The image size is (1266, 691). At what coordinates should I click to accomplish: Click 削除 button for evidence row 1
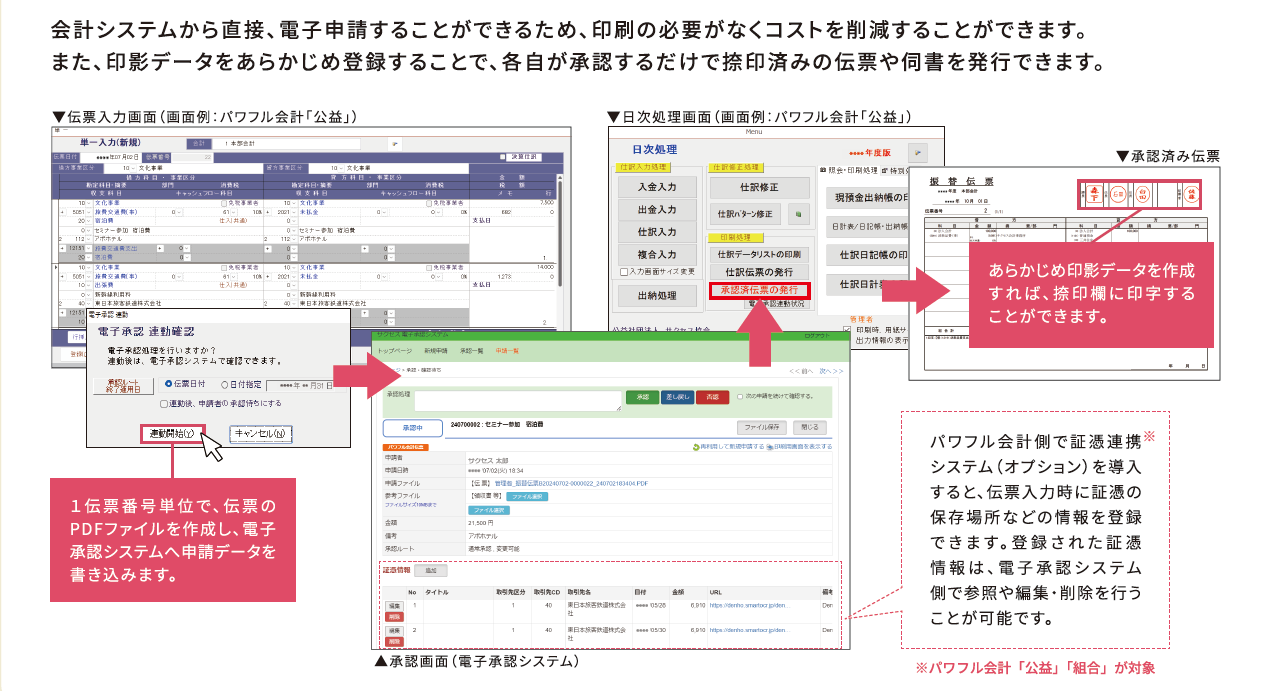point(394,616)
